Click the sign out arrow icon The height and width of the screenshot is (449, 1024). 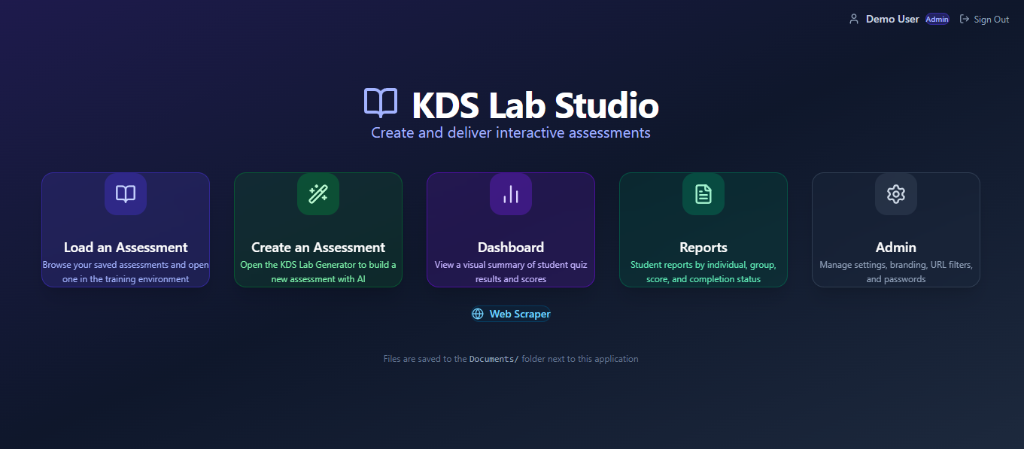964,20
